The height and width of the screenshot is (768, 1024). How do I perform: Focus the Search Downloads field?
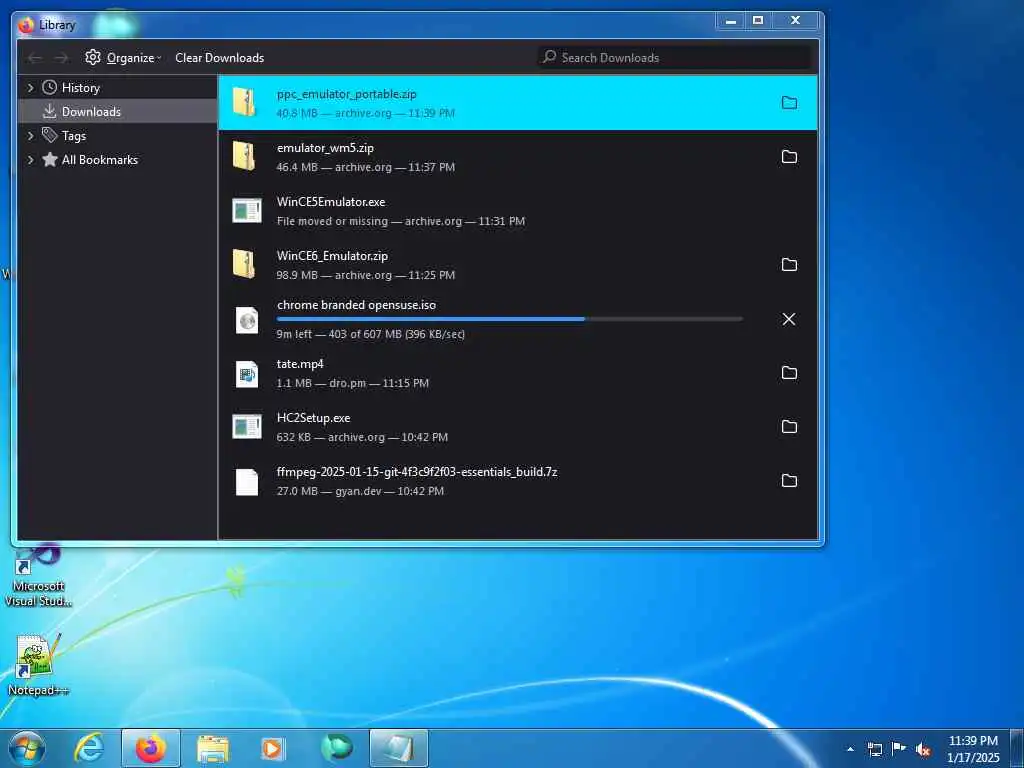[x=675, y=57]
